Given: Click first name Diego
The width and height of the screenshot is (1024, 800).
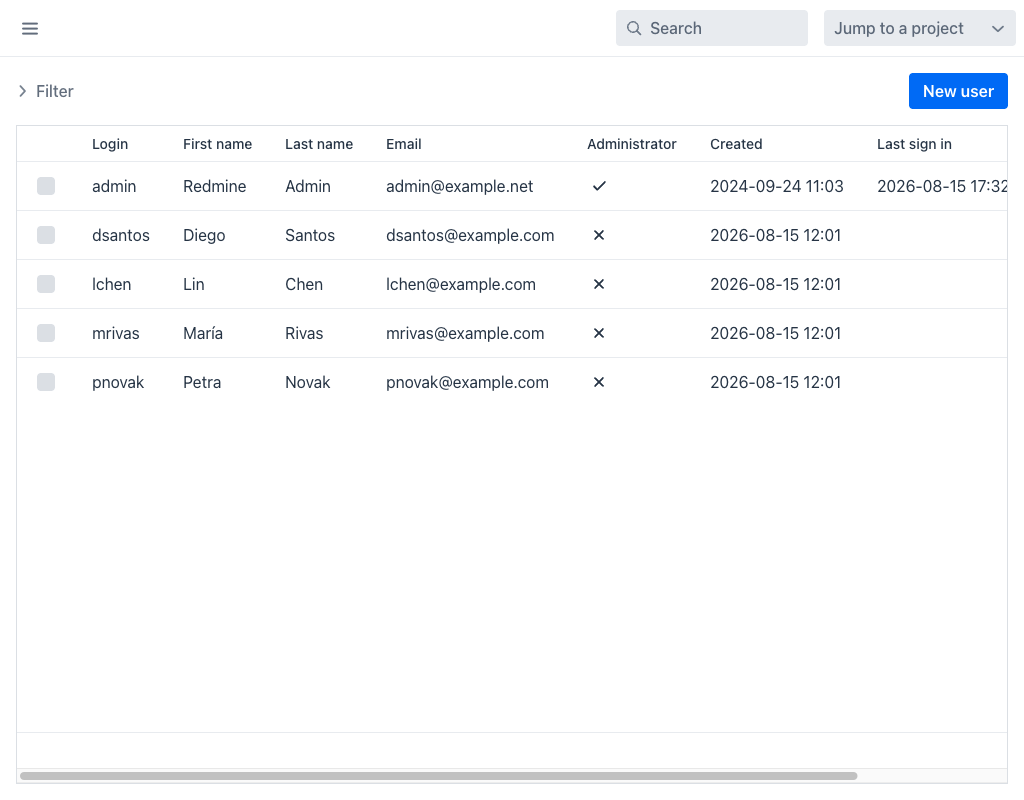Looking at the screenshot, I should point(204,235).
